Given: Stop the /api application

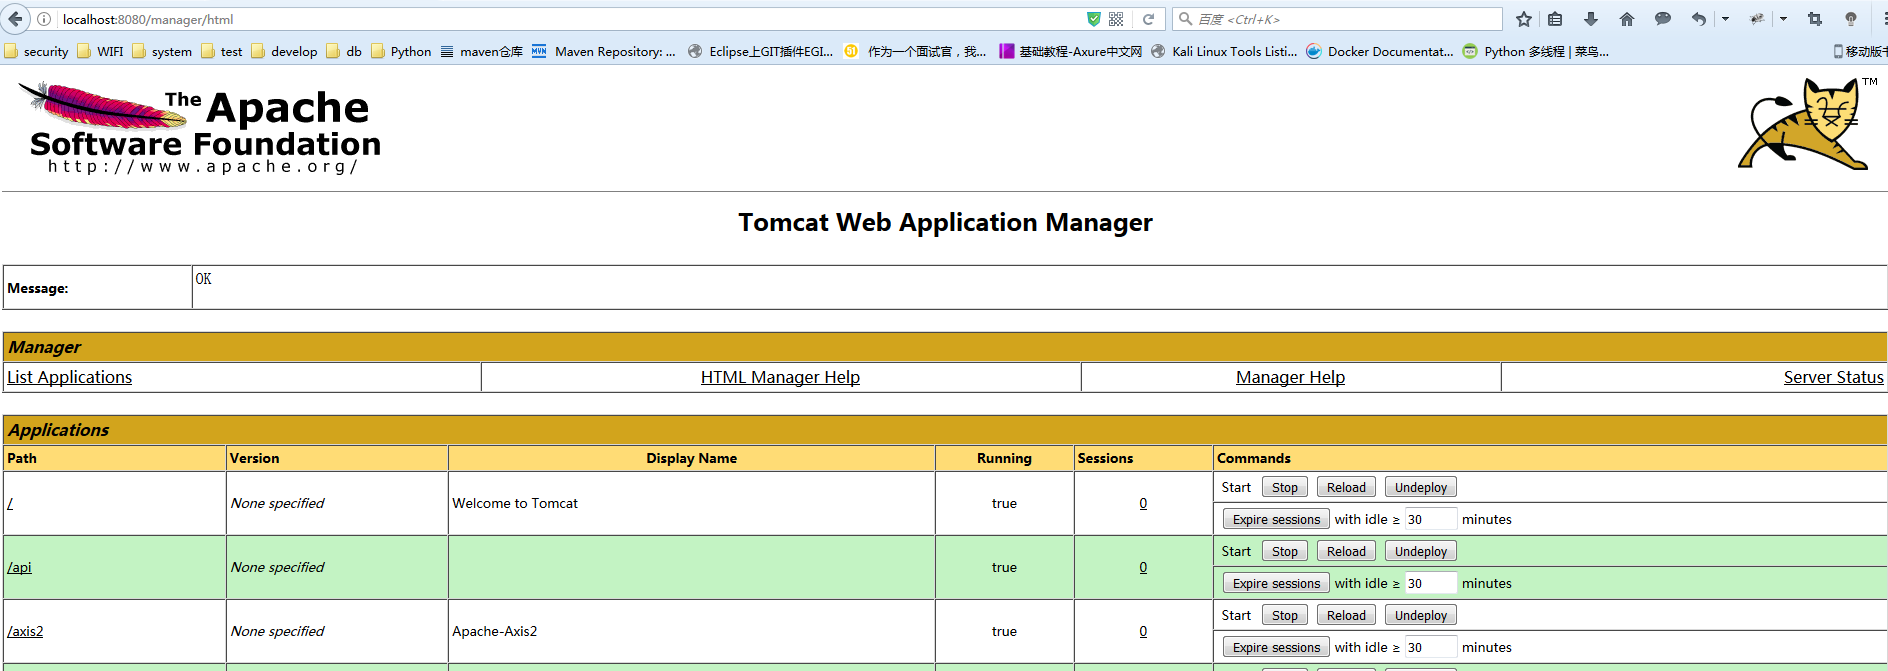Looking at the screenshot, I should 1284,552.
